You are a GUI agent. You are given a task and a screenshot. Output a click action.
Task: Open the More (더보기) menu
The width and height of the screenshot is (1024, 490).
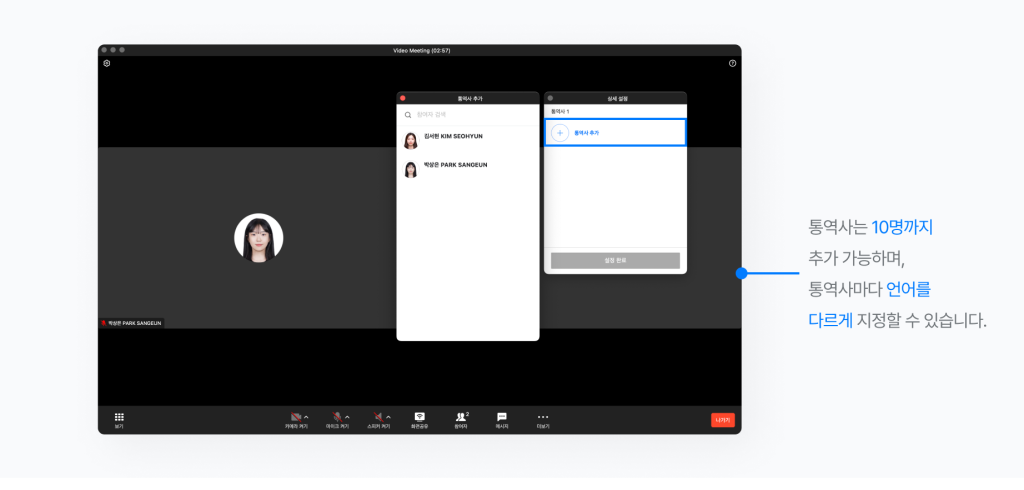(x=543, y=418)
